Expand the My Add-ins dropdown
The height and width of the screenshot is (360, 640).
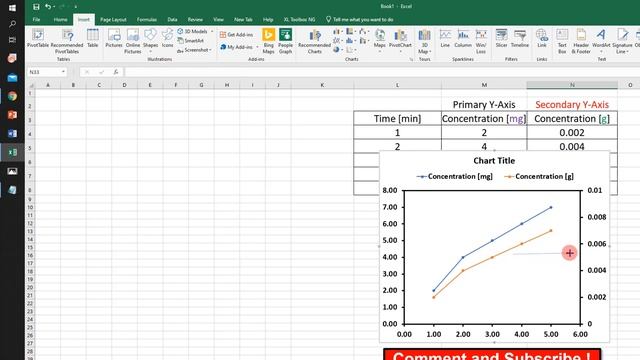coord(257,47)
